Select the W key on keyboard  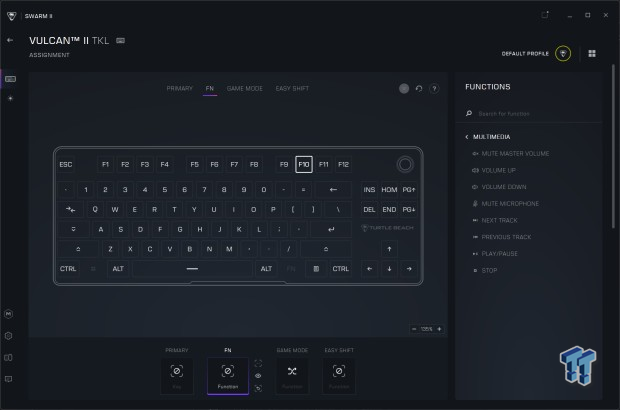pyautogui.click(x=115, y=210)
